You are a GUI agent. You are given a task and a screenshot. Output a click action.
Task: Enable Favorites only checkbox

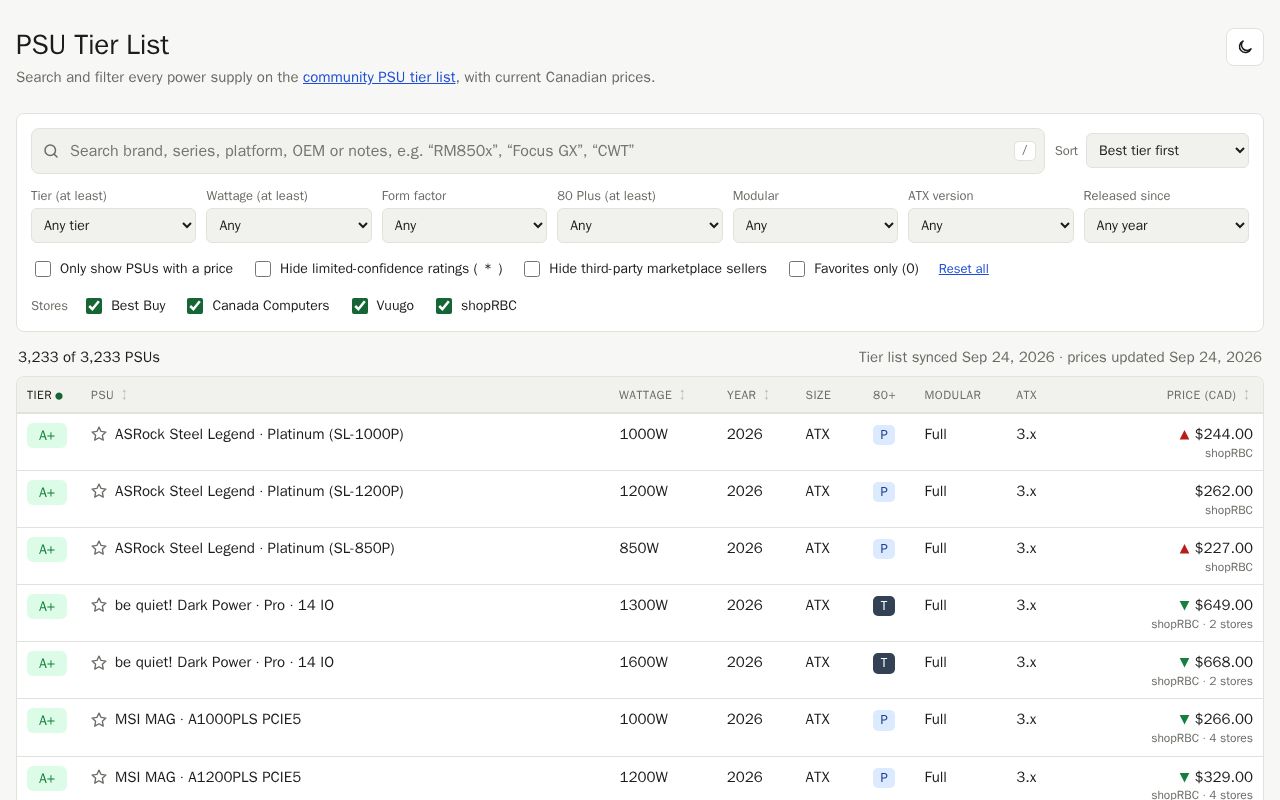click(797, 269)
